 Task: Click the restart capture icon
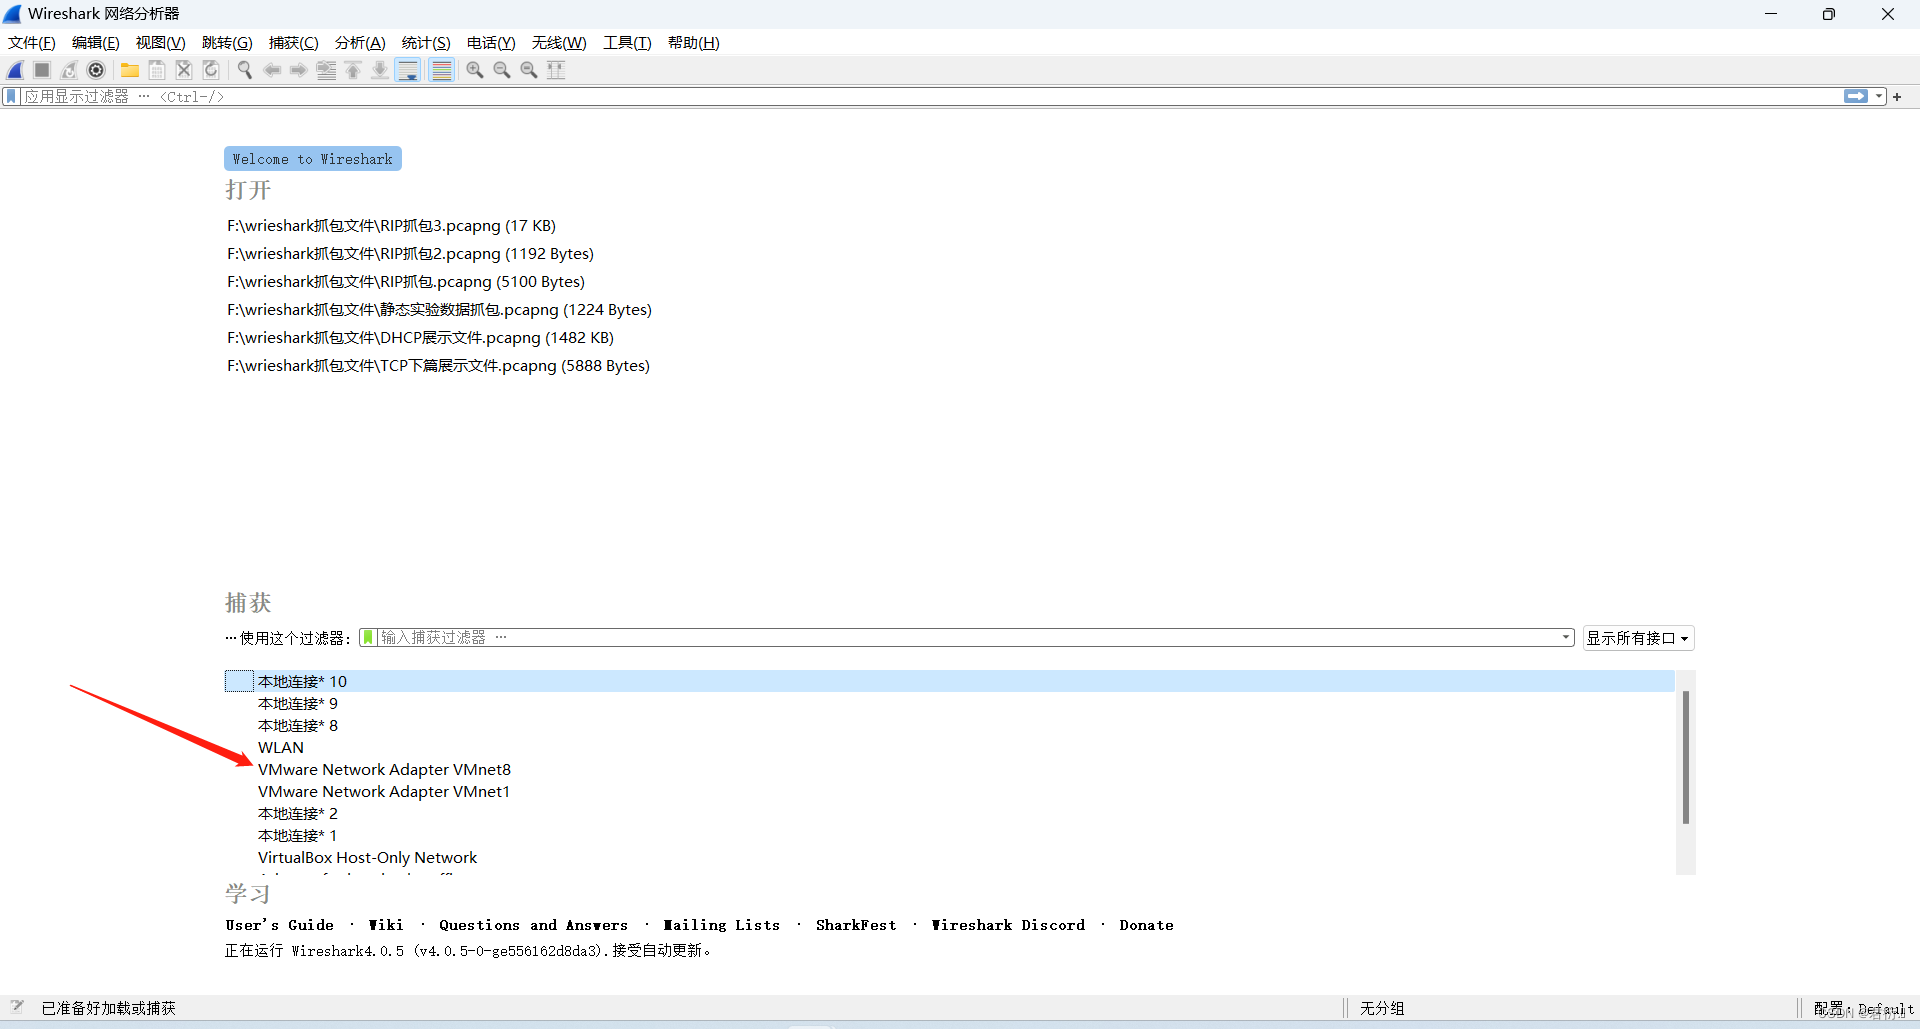point(69,70)
